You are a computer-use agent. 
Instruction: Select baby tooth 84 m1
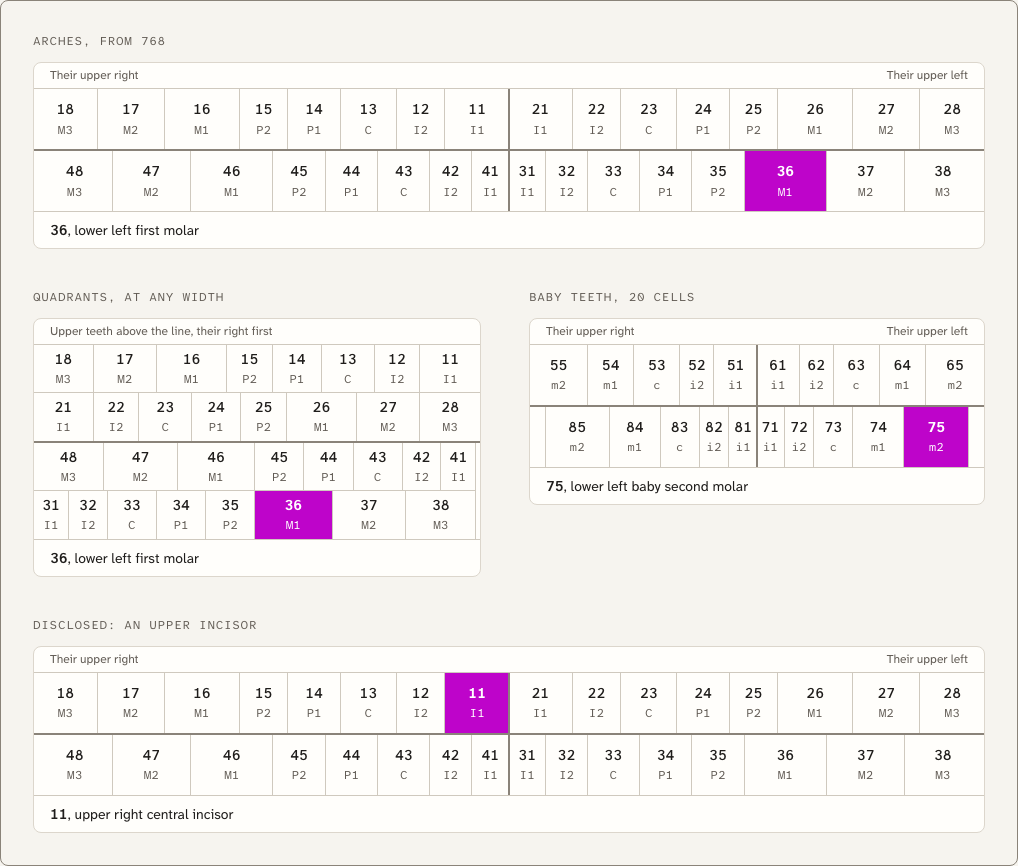coord(635,437)
